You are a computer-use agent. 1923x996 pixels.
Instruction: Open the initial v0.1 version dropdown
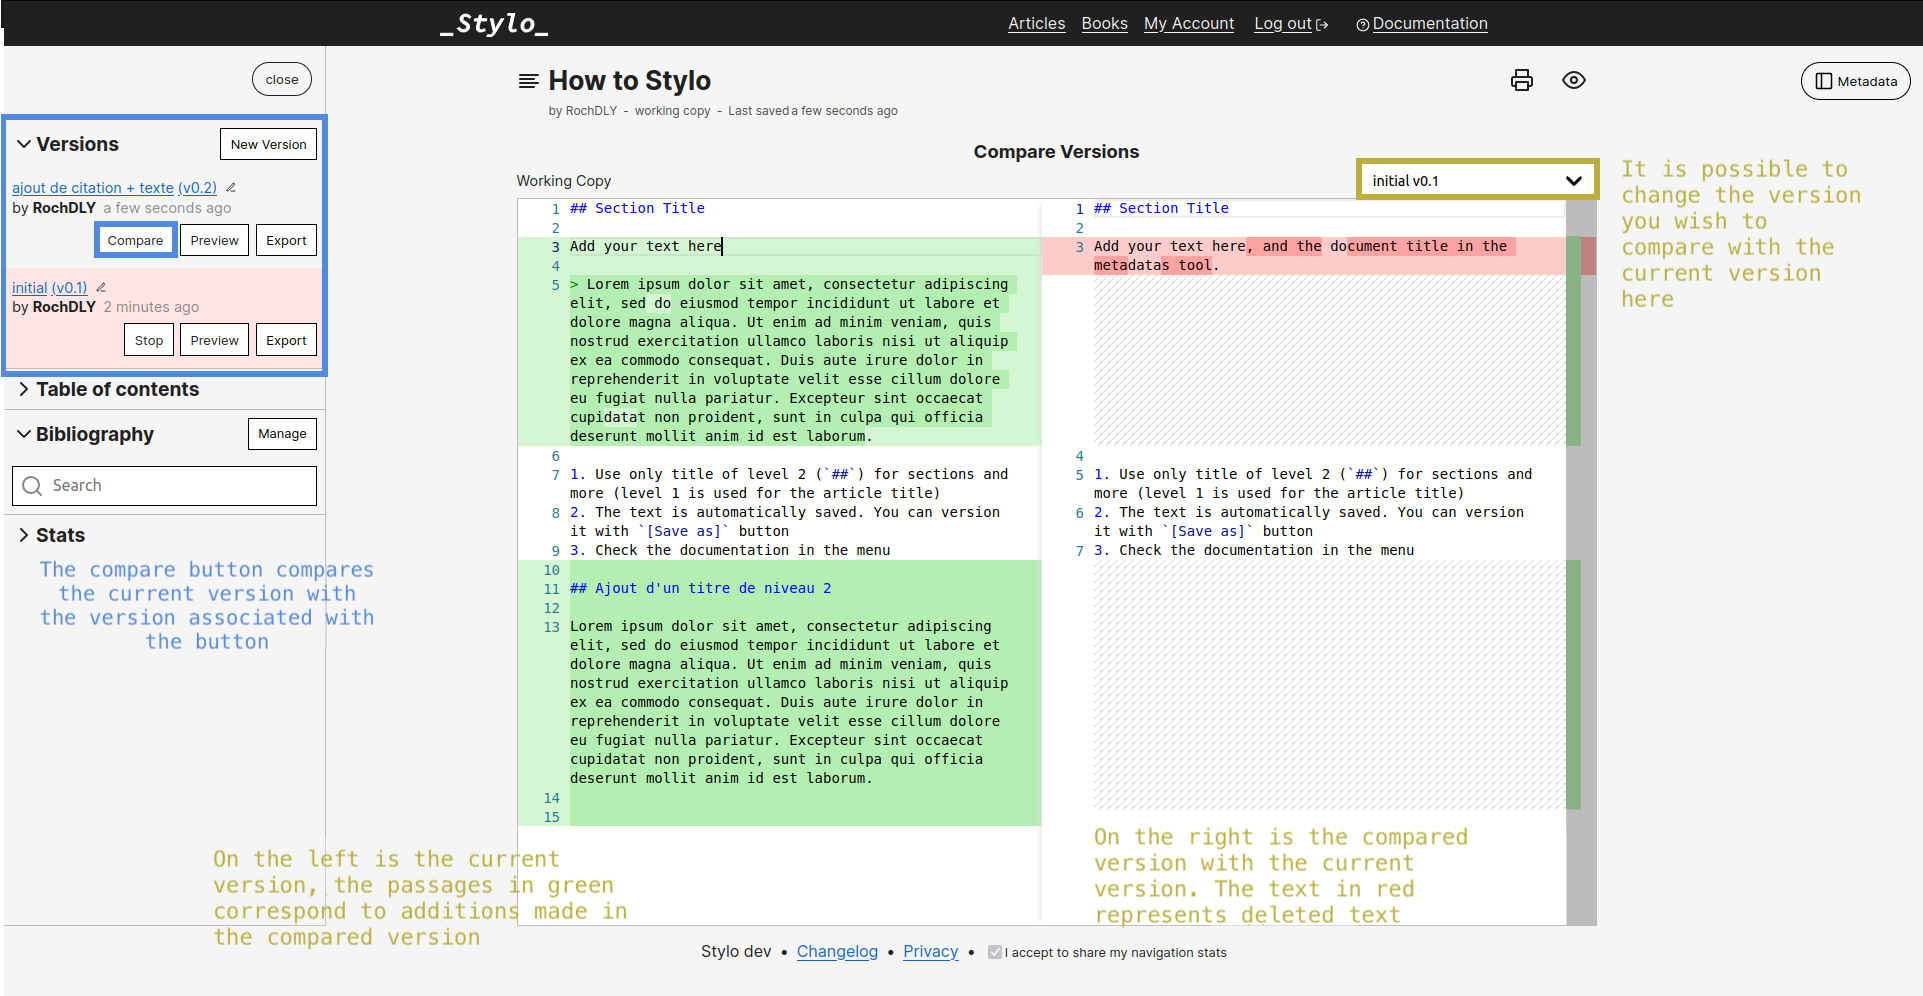coord(1476,180)
